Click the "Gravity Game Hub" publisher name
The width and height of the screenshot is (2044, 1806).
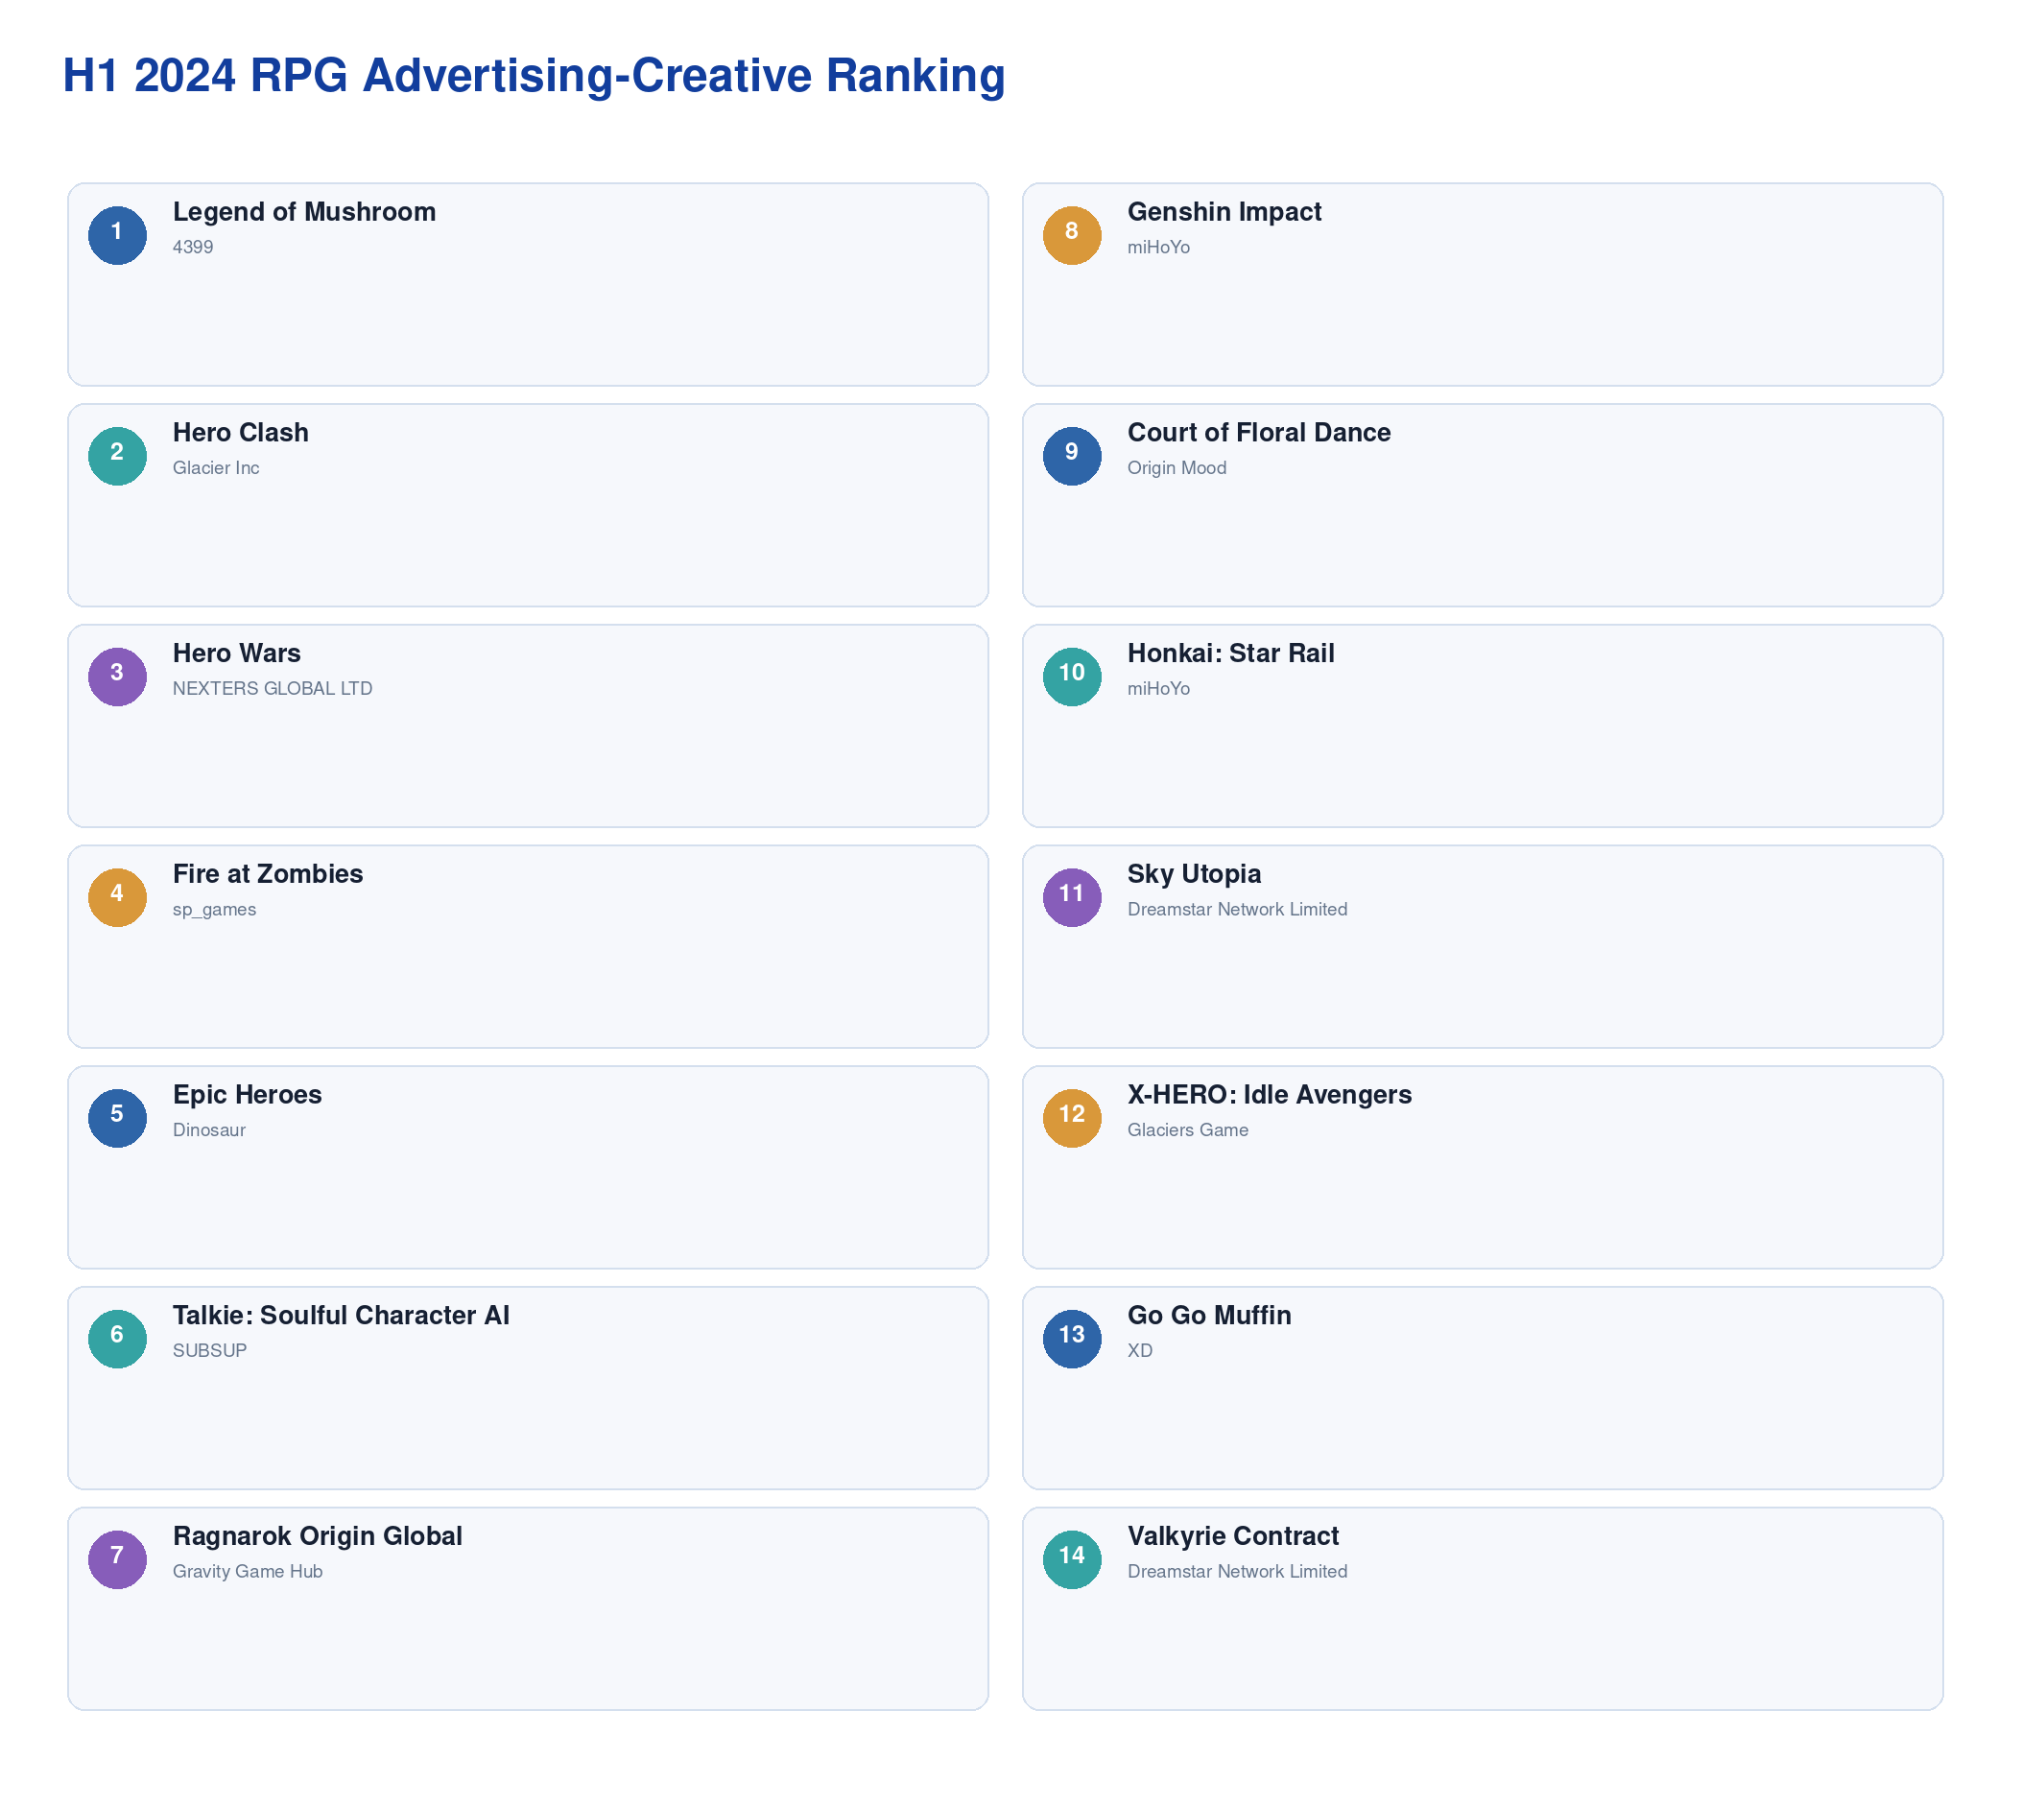[248, 1574]
